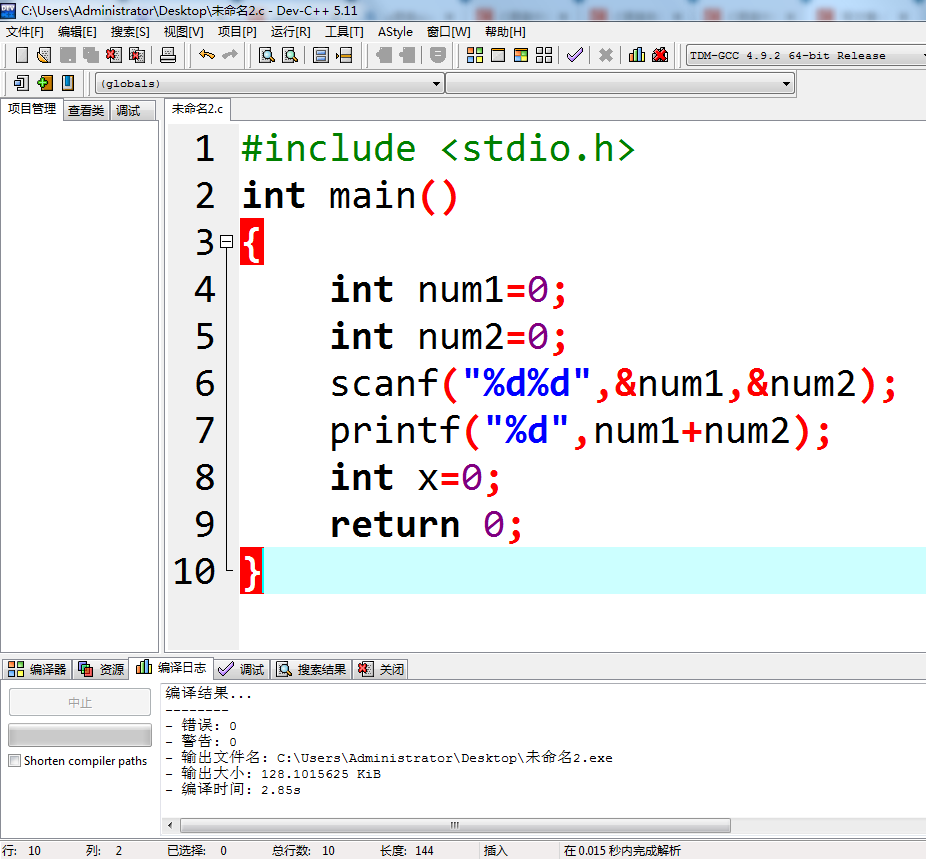
Task: Click the Go to function icon
Action: pos(321,55)
